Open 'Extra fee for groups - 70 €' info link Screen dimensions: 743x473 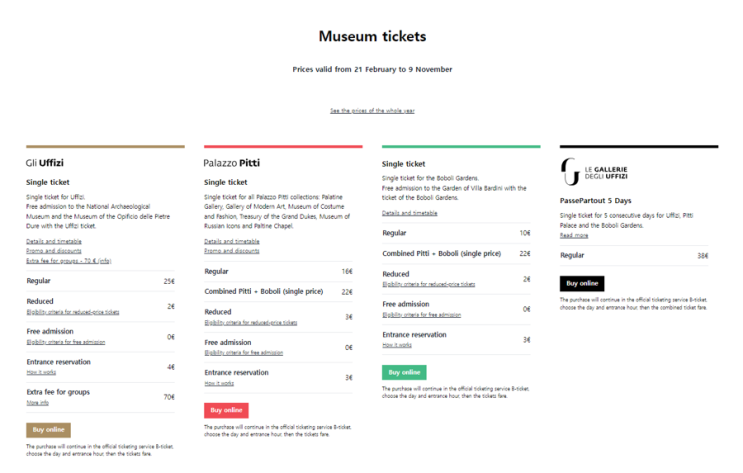point(68,260)
